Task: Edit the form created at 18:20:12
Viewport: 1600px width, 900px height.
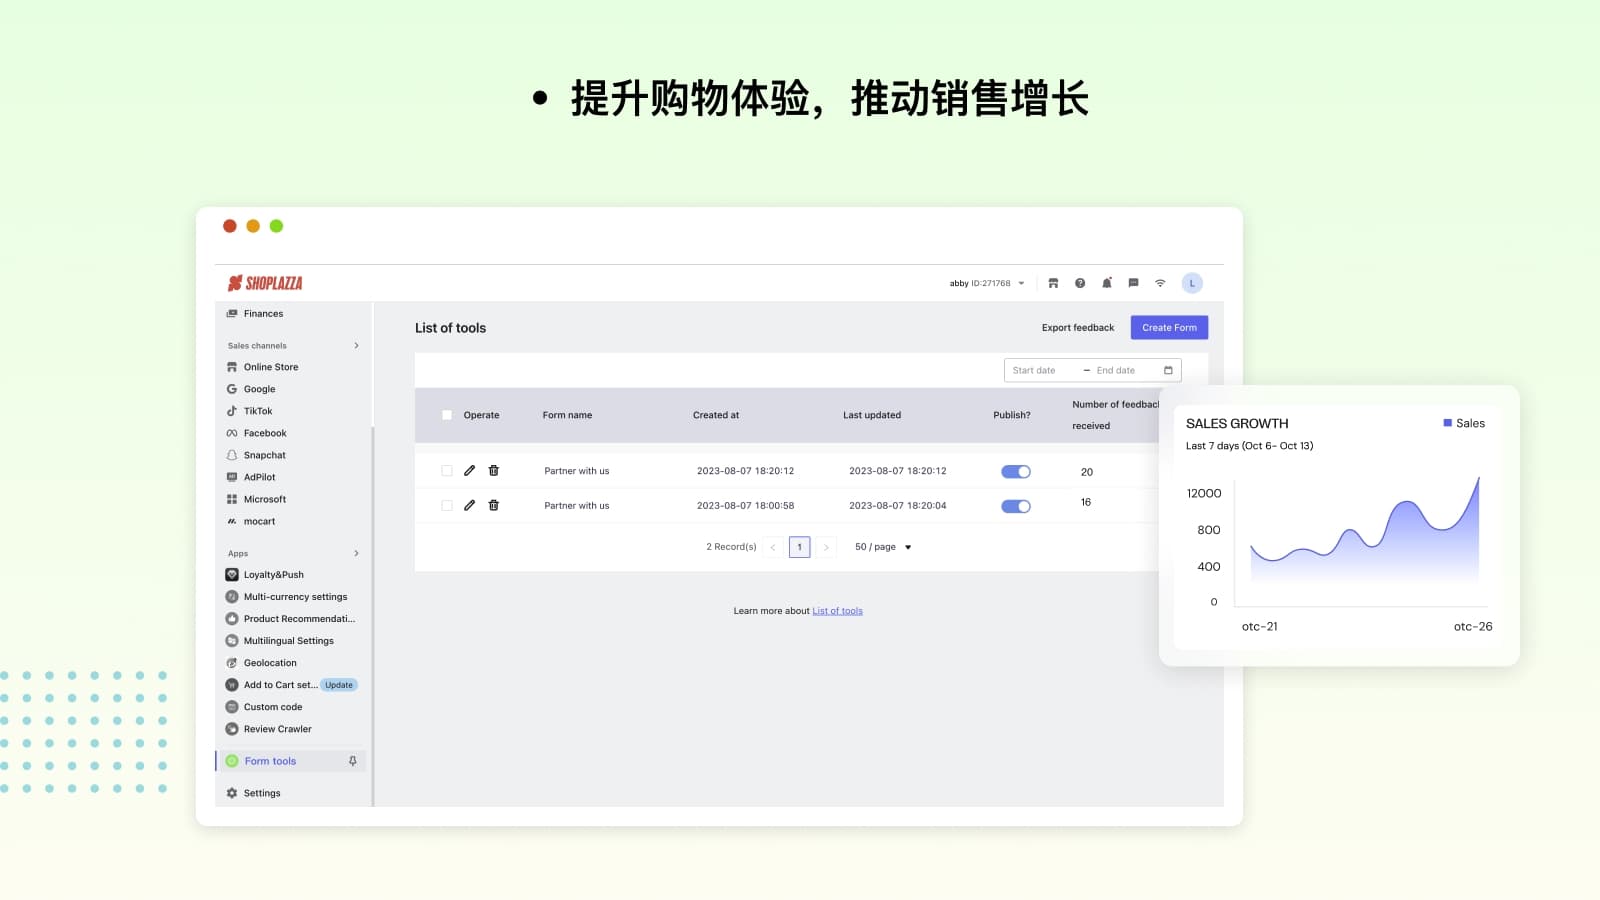Action: pos(469,470)
